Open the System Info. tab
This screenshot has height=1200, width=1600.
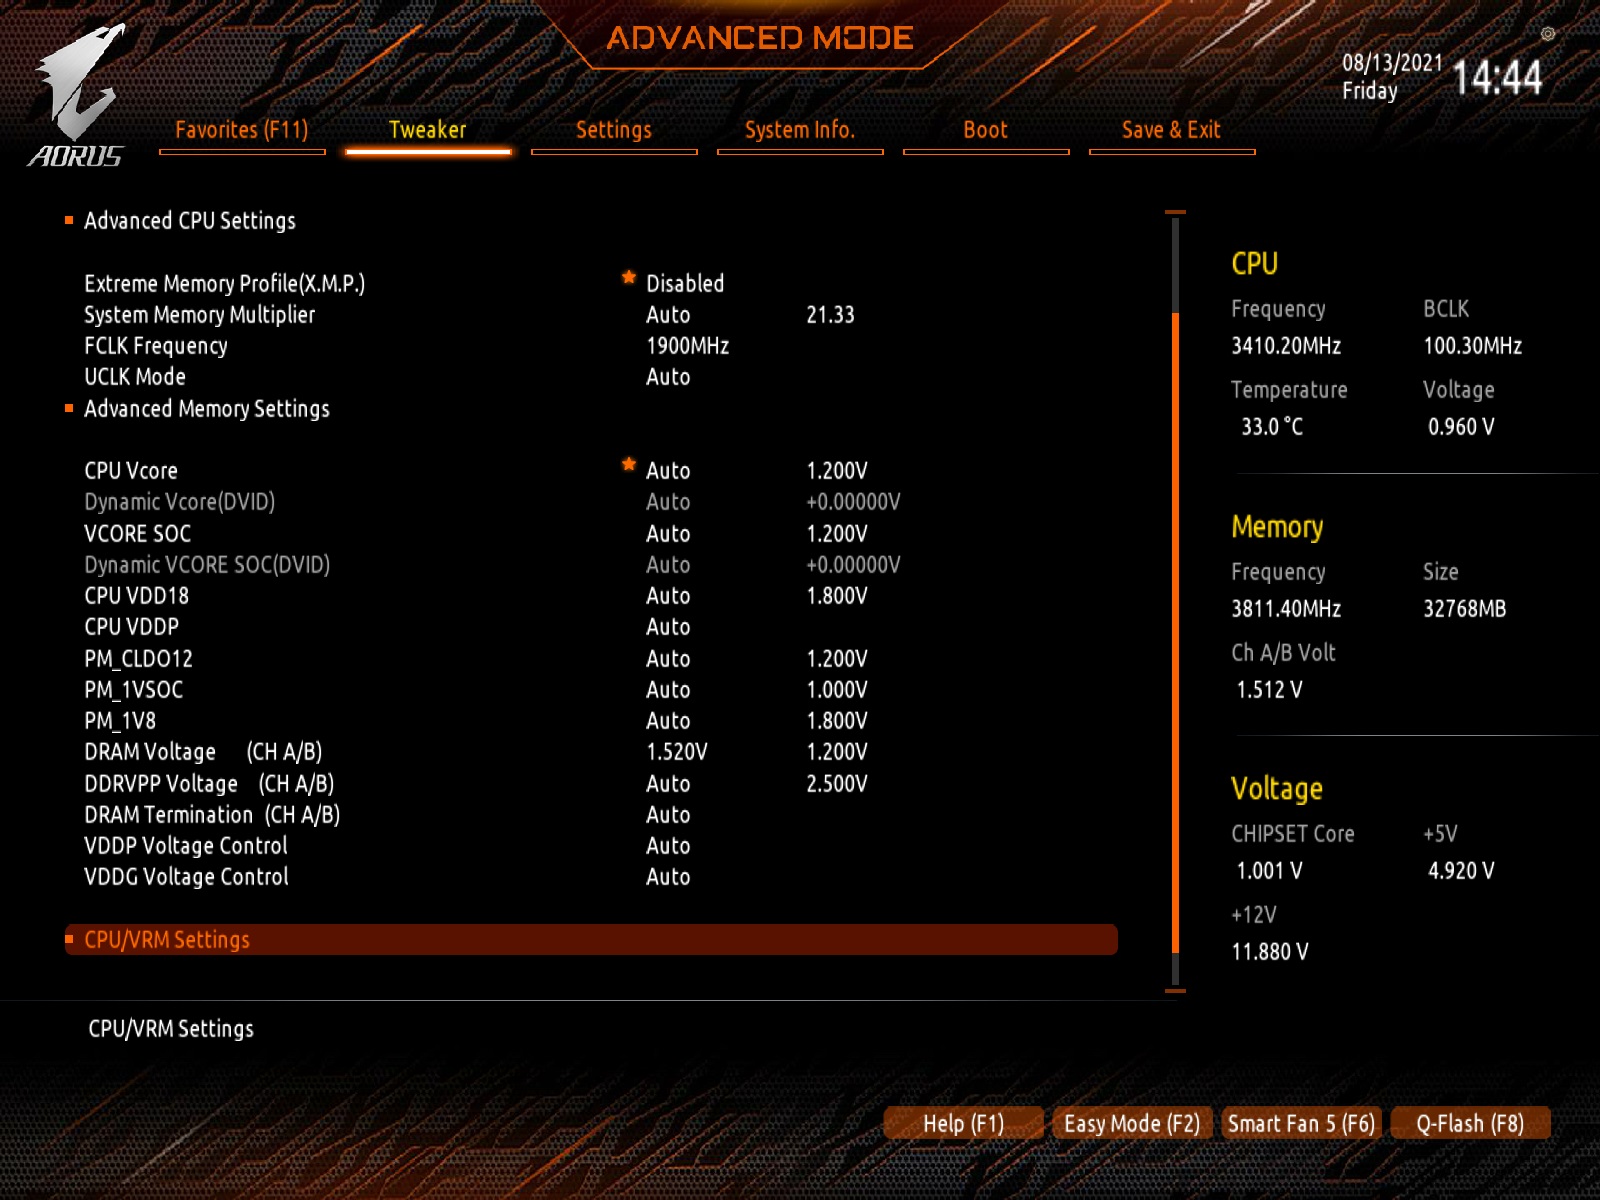[x=800, y=130]
